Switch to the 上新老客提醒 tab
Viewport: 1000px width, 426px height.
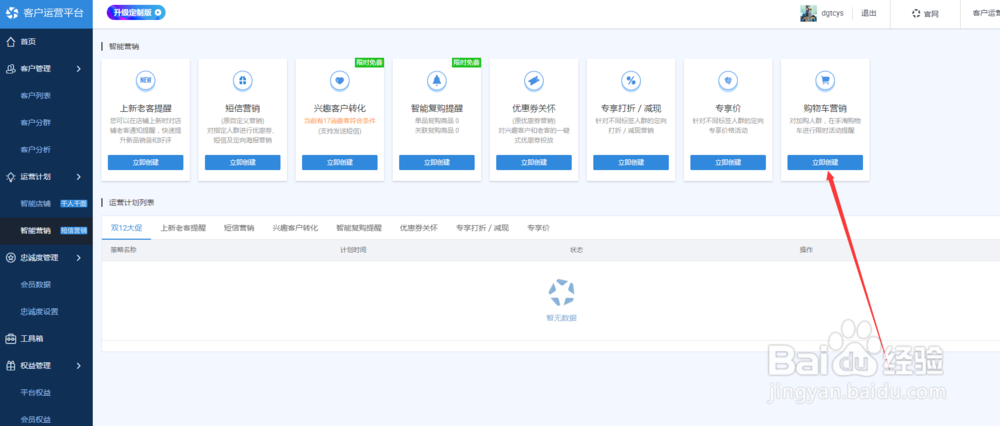click(183, 228)
